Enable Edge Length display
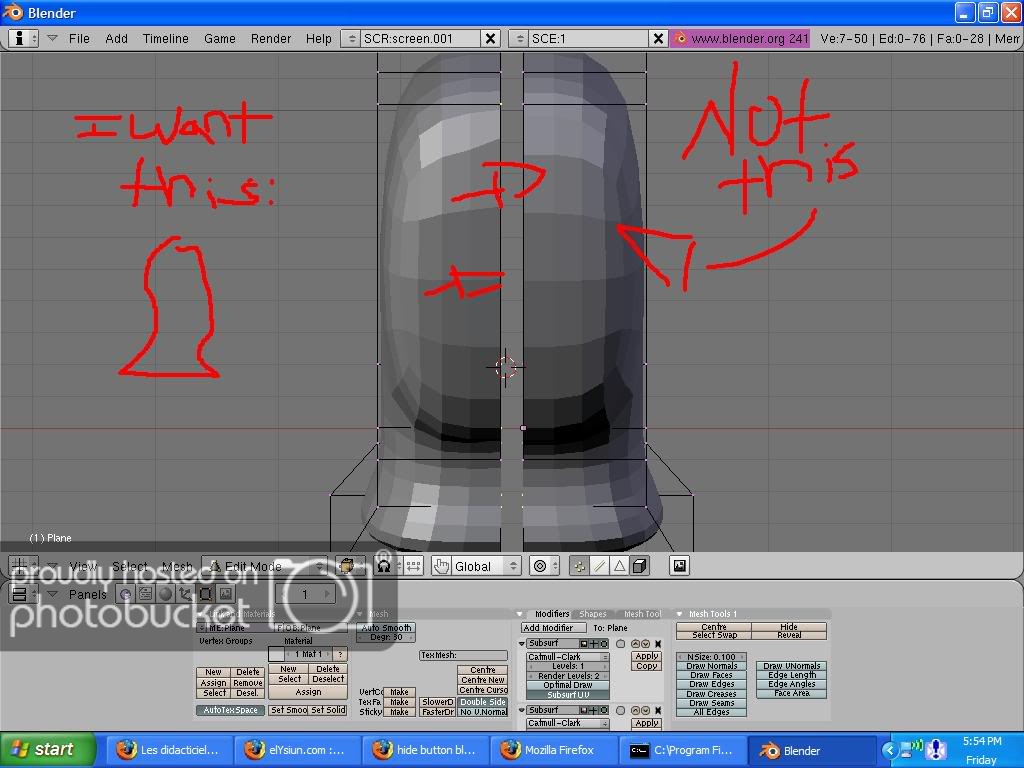 [792, 675]
